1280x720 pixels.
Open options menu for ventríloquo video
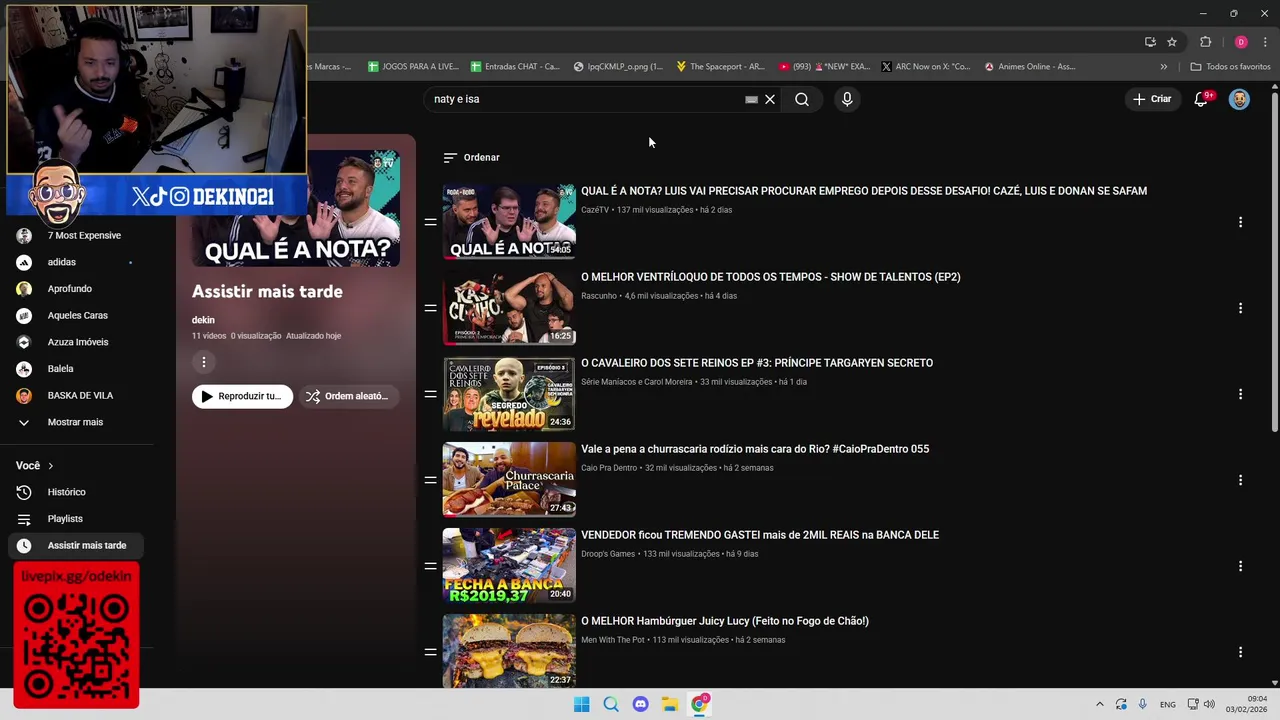tap(1240, 308)
